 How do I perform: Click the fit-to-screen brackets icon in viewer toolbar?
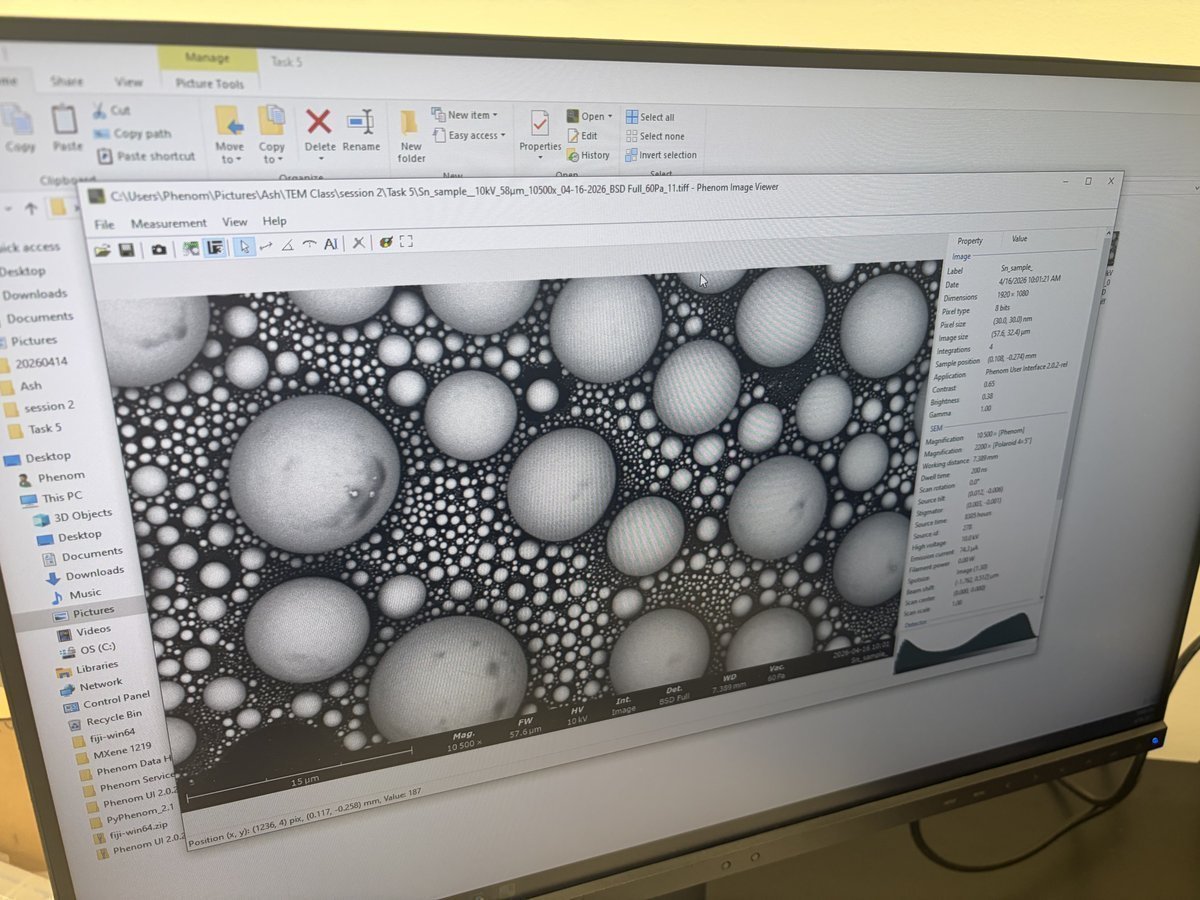pyautogui.click(x=406, y=242)
